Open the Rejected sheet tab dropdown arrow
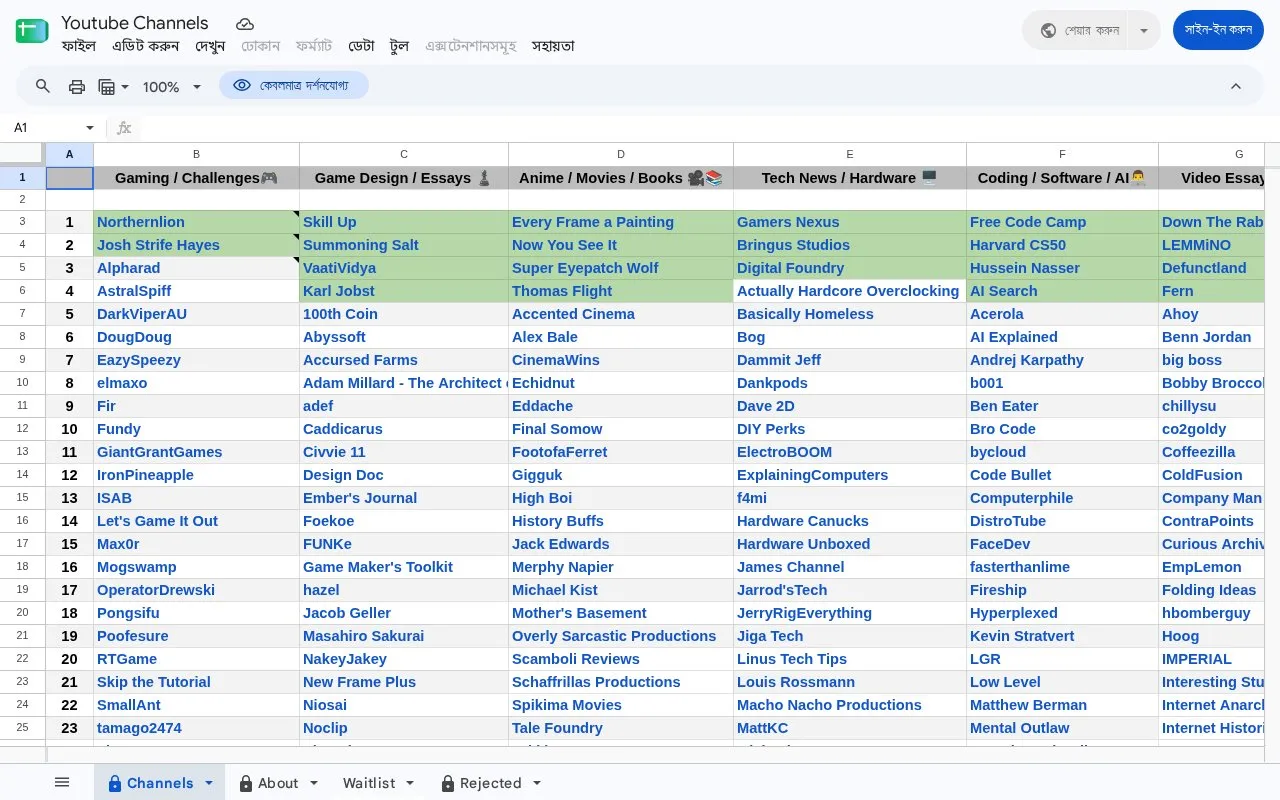 (537, 783)
